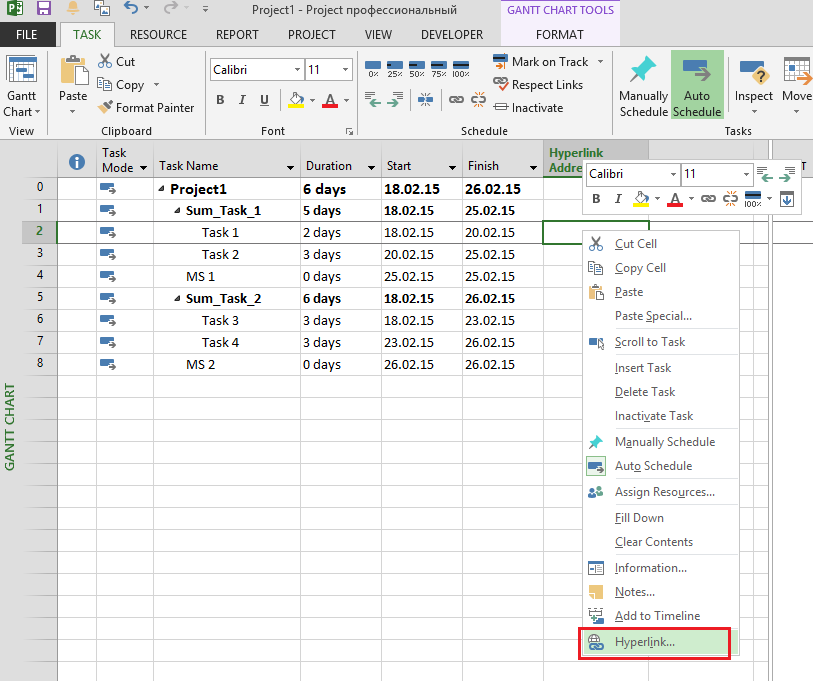The width and height of the screenshot is (813, 681).
Task: Select Scroll to Task in the context menu
Action: coord(661,342)
